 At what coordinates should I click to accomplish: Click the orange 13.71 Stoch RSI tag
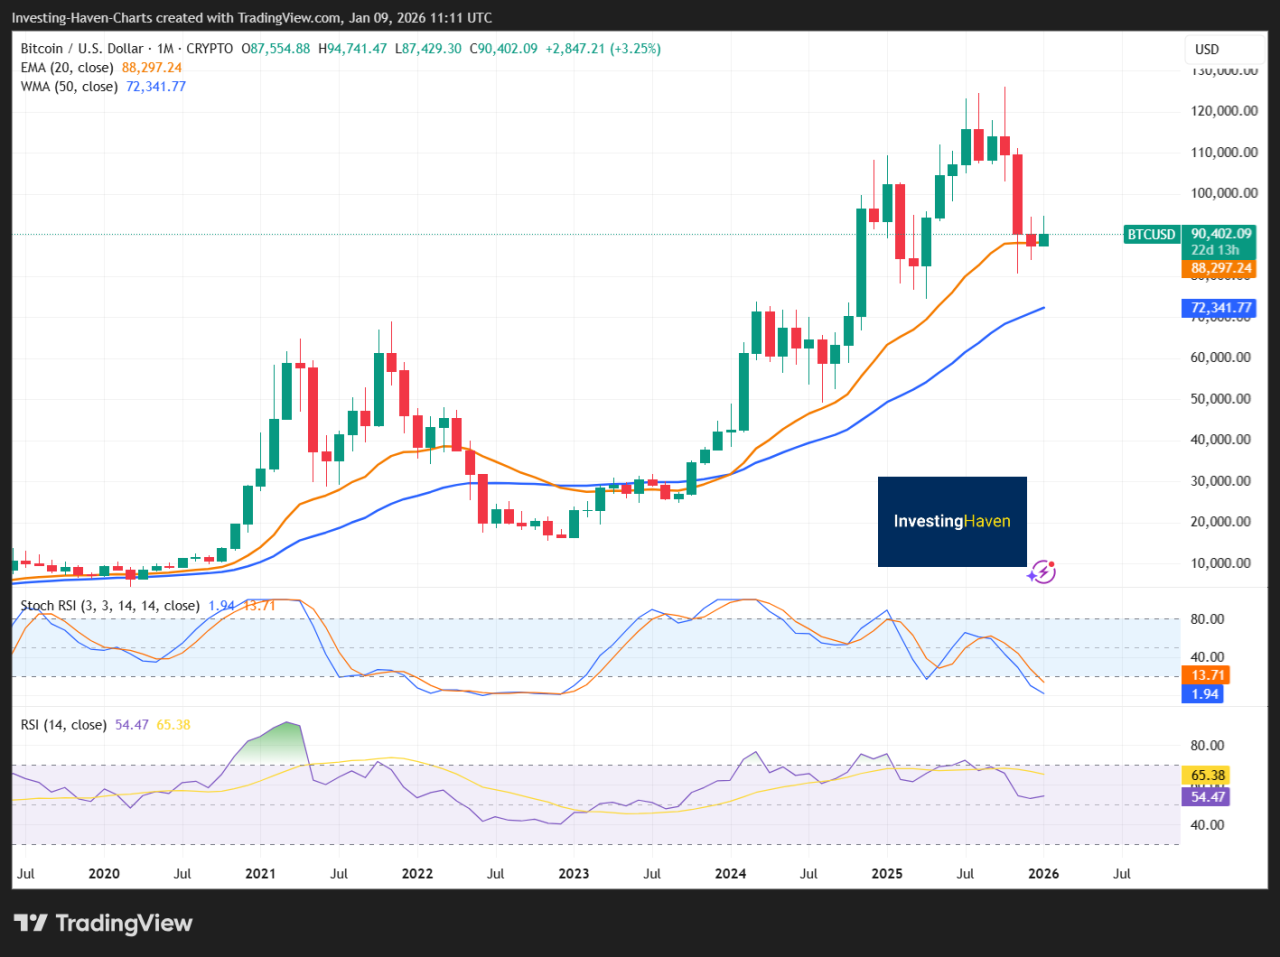click(x=1205, y=675)
